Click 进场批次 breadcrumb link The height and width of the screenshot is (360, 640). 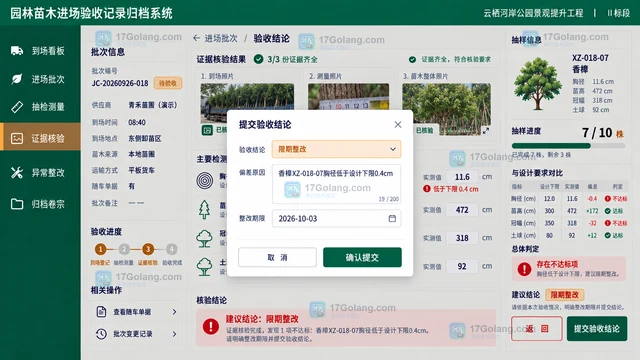[x=221, y=38]
